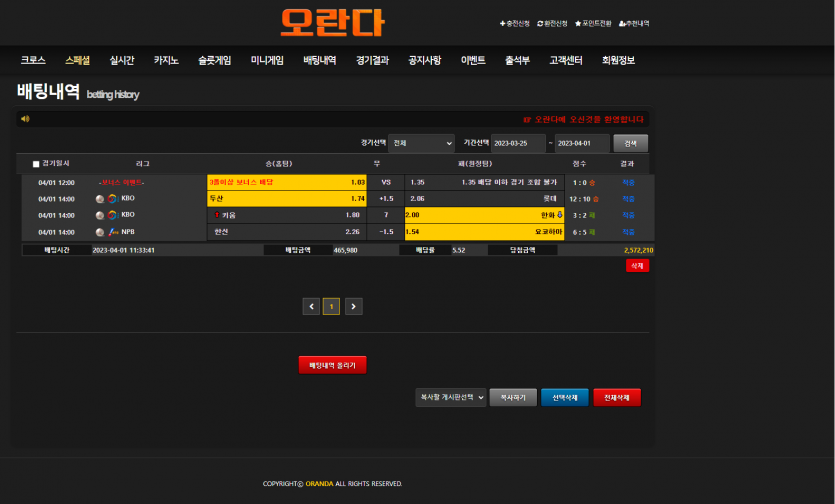The height and width of the screenshot is (504, 835).
Task: Click the refresh icon for 환전신청
Action: click(x=540, y=23)
